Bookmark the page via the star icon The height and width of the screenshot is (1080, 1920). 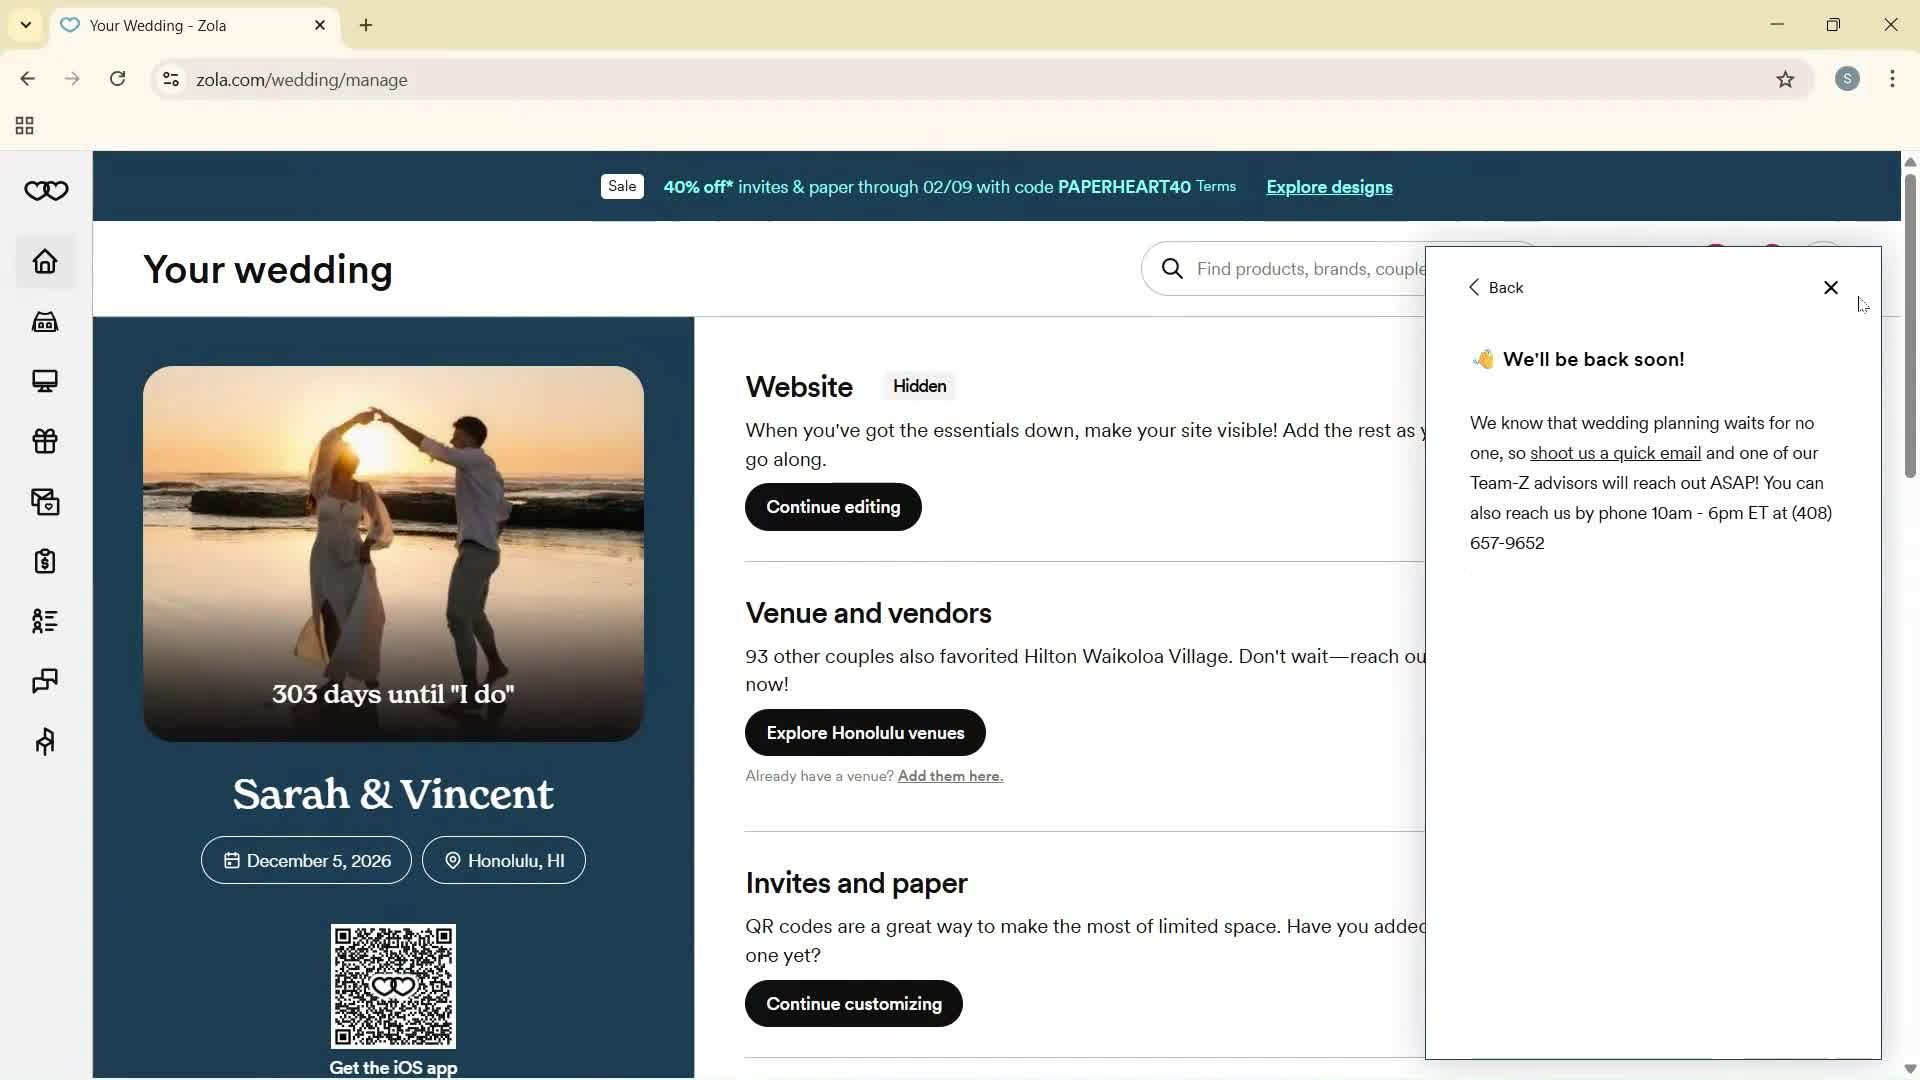[x=1787, y=79]
